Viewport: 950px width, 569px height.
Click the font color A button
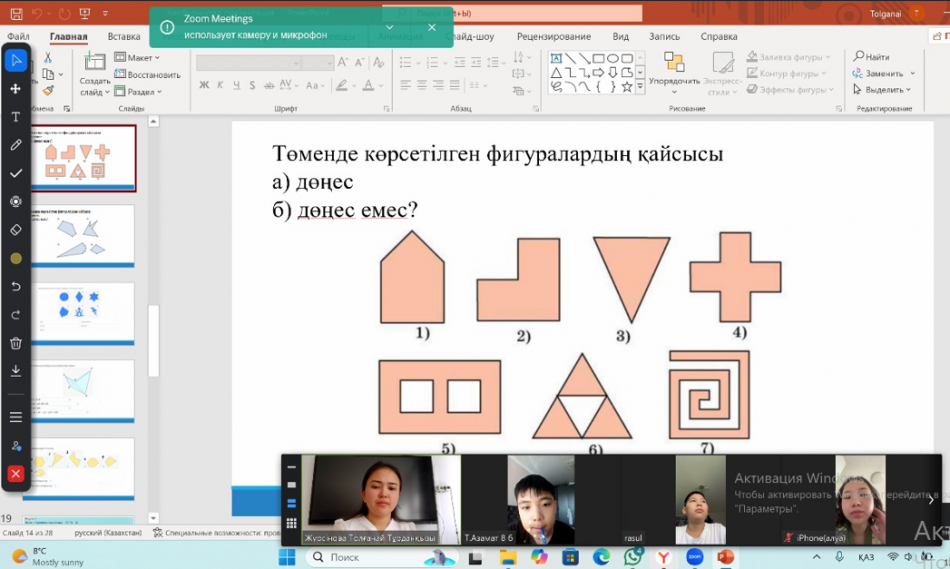coord(368,85)
